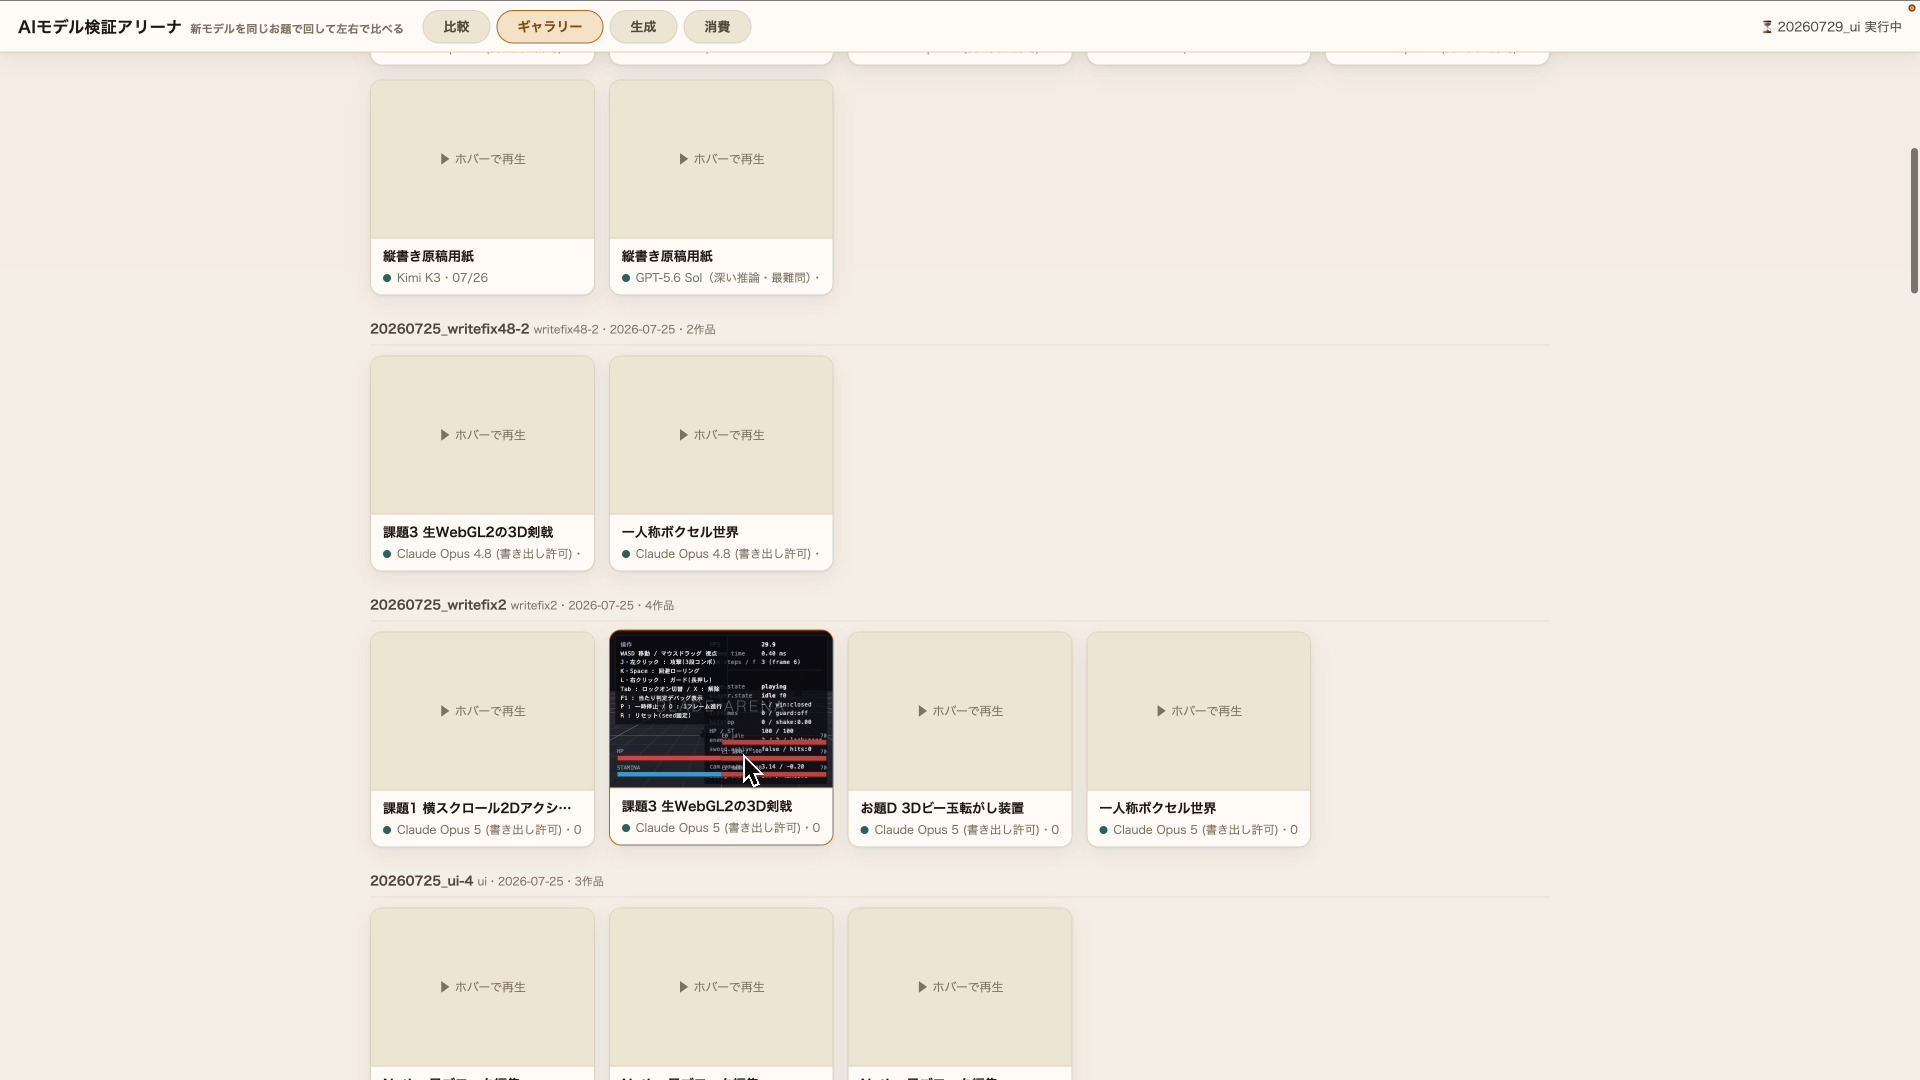Click play icon on Opus 5 一人称ボクセル世界 card

pyautogui.click(x=1162, y=711)
